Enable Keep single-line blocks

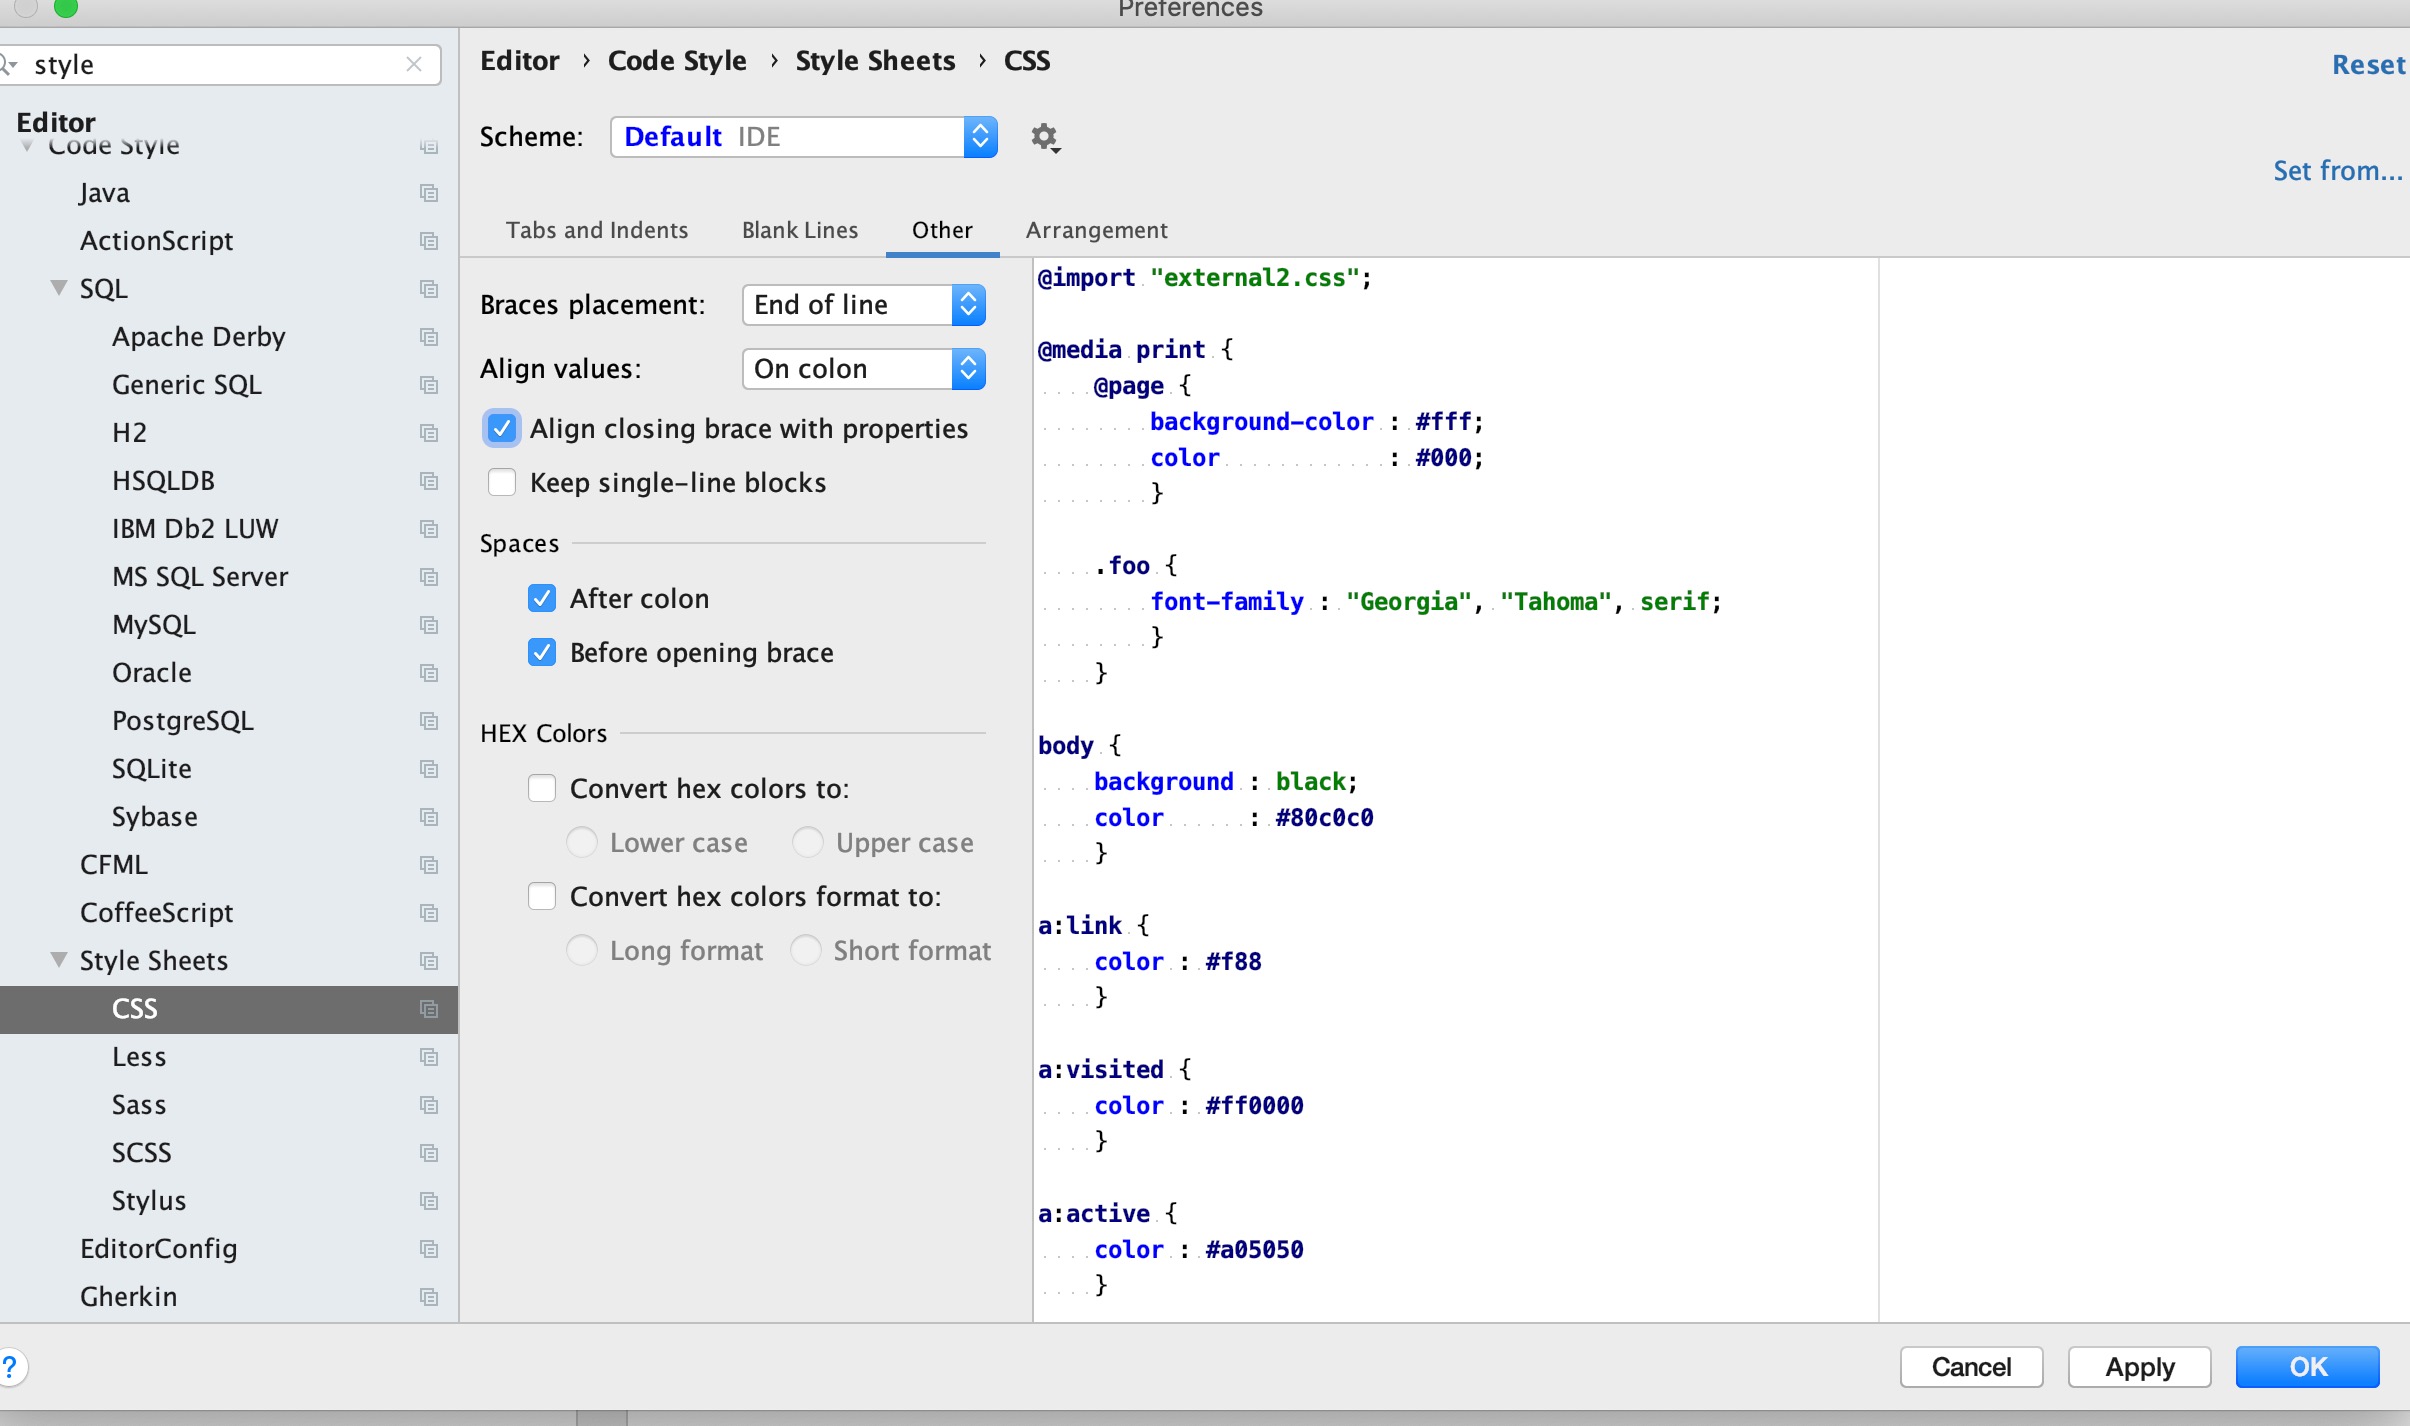coord(502,483)
